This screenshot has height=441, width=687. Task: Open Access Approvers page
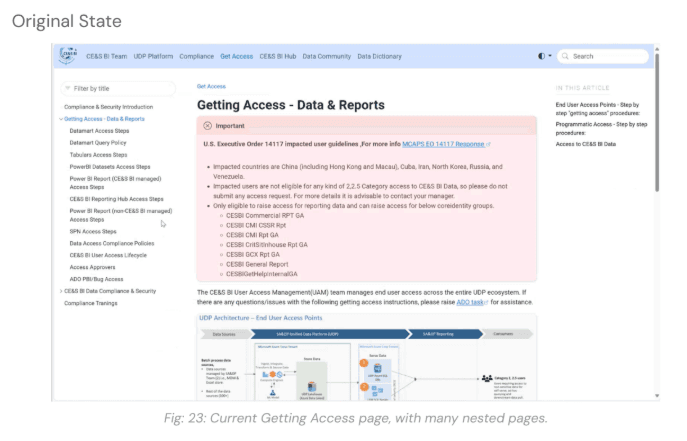click(92, 267)
